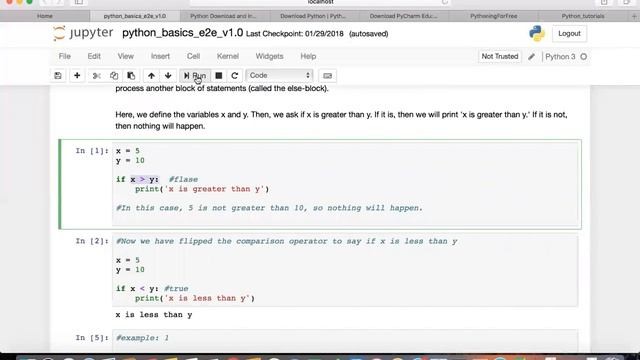640x360 pixels.
Task: Open the Kernel menu
Action: (228, 56)
